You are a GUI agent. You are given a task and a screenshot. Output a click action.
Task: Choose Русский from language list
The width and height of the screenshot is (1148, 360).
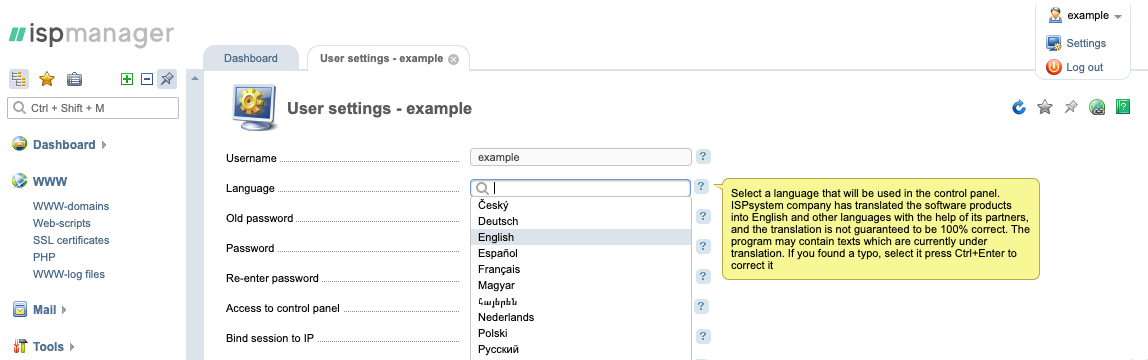click(x=581, y=350)
